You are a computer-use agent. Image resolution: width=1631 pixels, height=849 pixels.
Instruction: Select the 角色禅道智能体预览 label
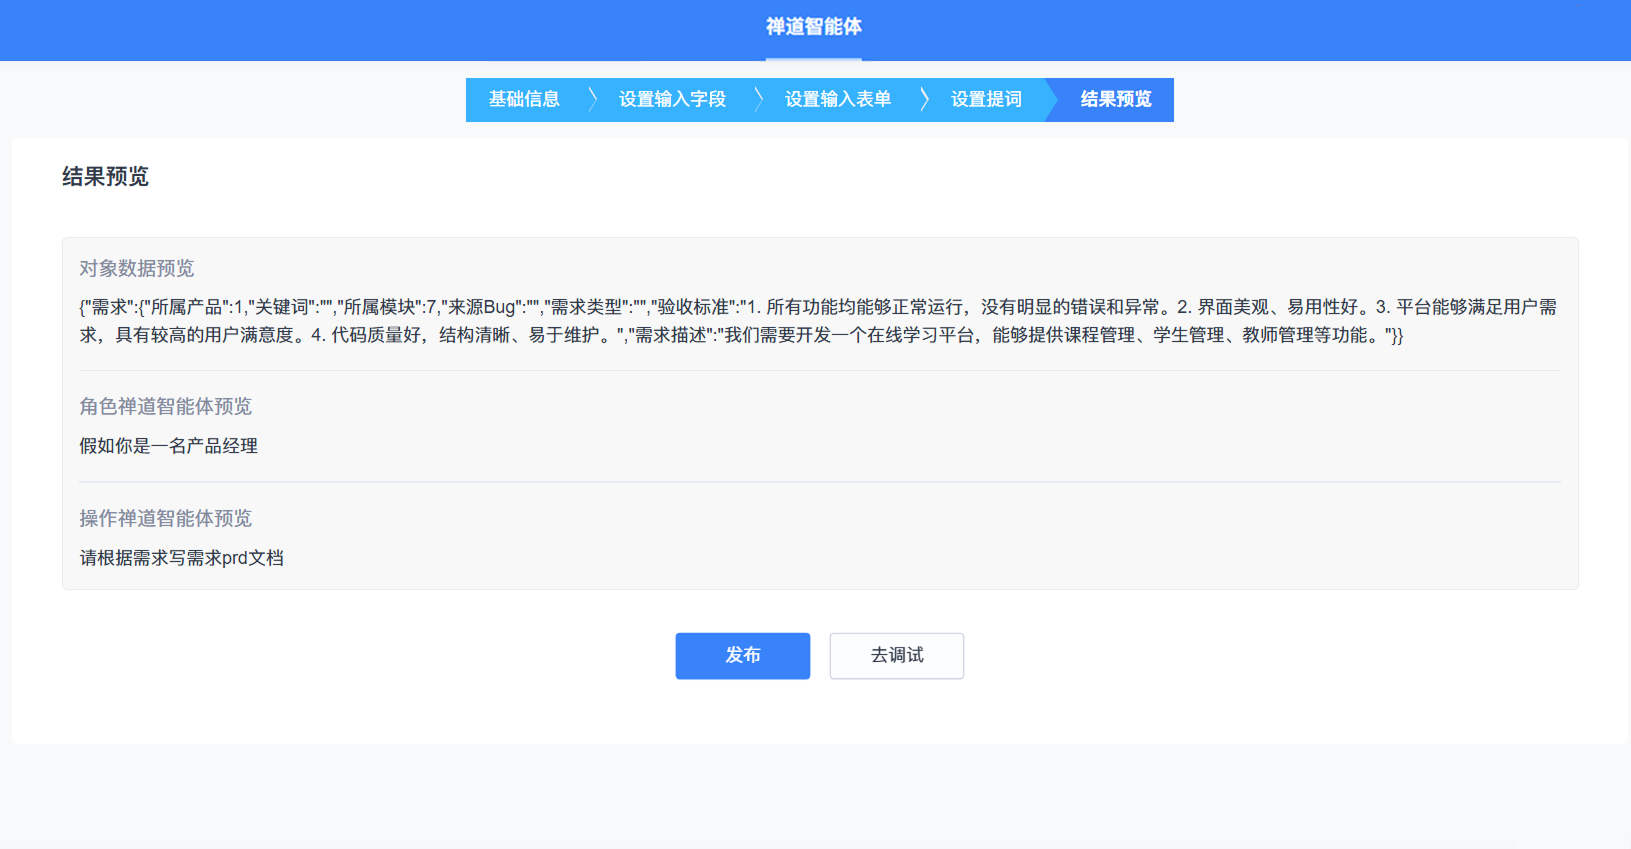pos(166,406)
